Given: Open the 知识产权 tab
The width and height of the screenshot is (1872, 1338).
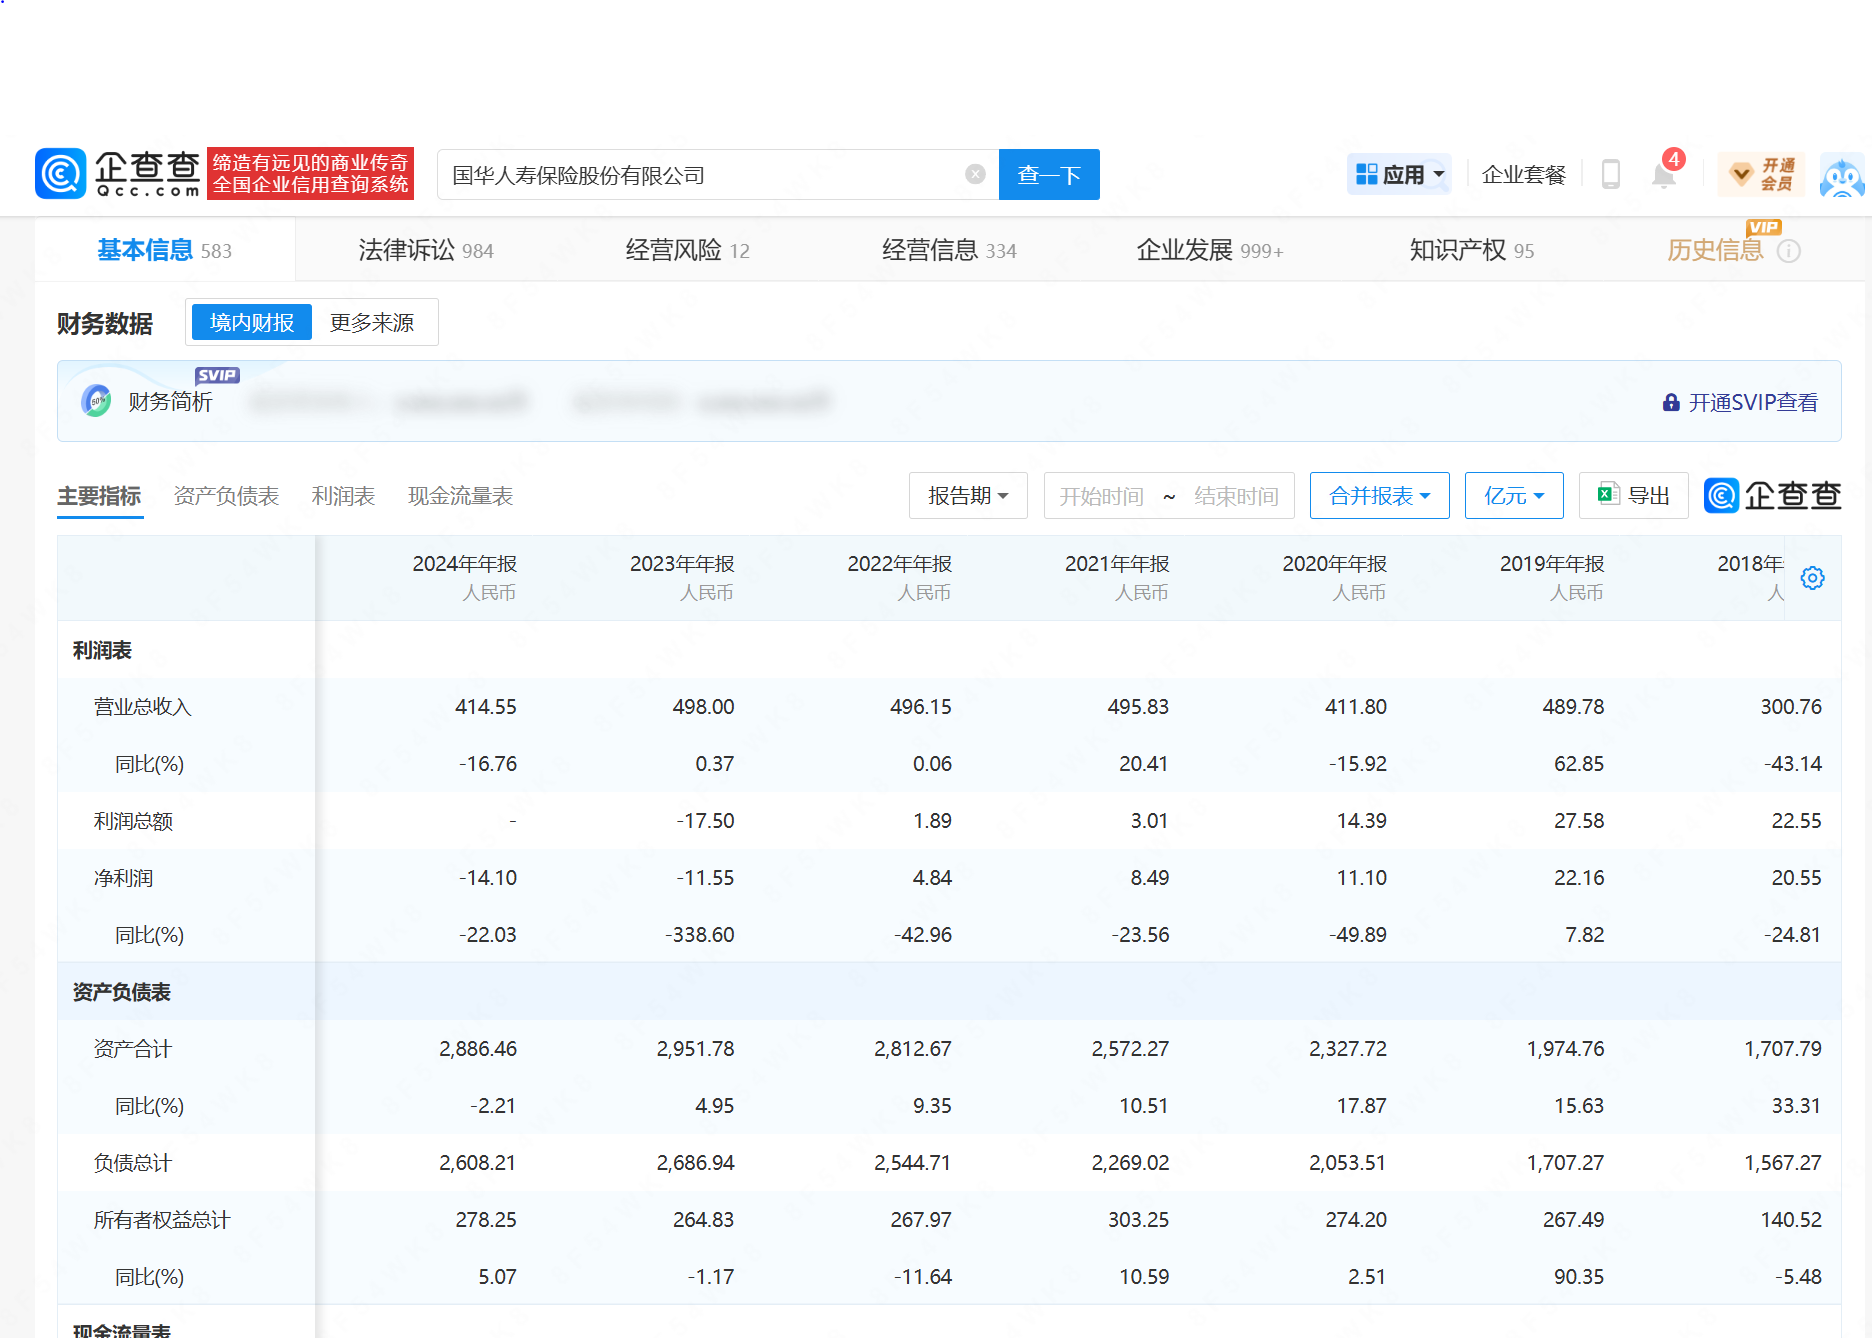Looking at the screenshot, I should pos(1471,250).
